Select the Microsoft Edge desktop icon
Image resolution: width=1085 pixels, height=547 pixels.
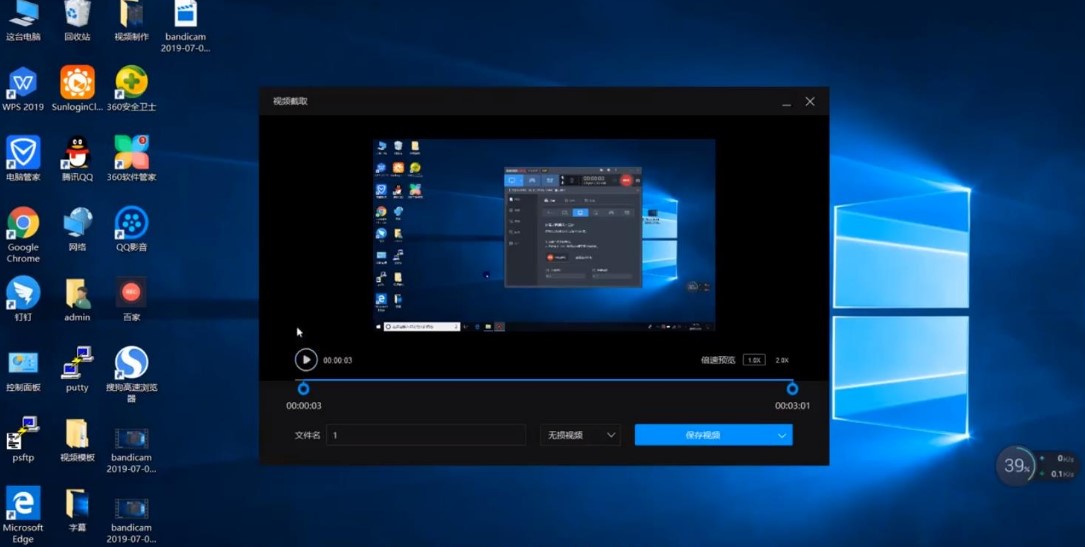23,504
